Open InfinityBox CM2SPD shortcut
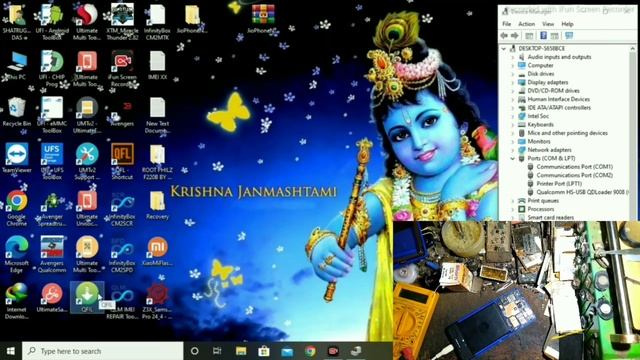The width and height of the screenshot is (640, 360). (x=122, y=254)
